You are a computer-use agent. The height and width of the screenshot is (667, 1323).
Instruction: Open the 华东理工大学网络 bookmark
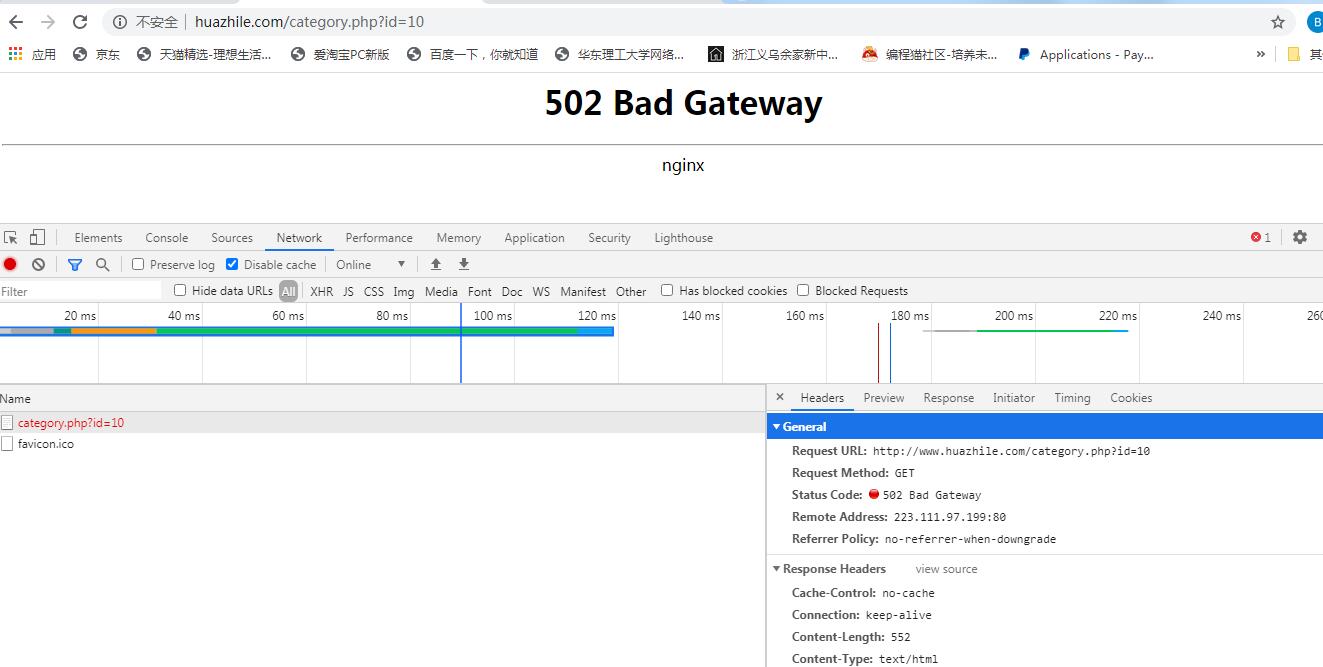[620, 54]
